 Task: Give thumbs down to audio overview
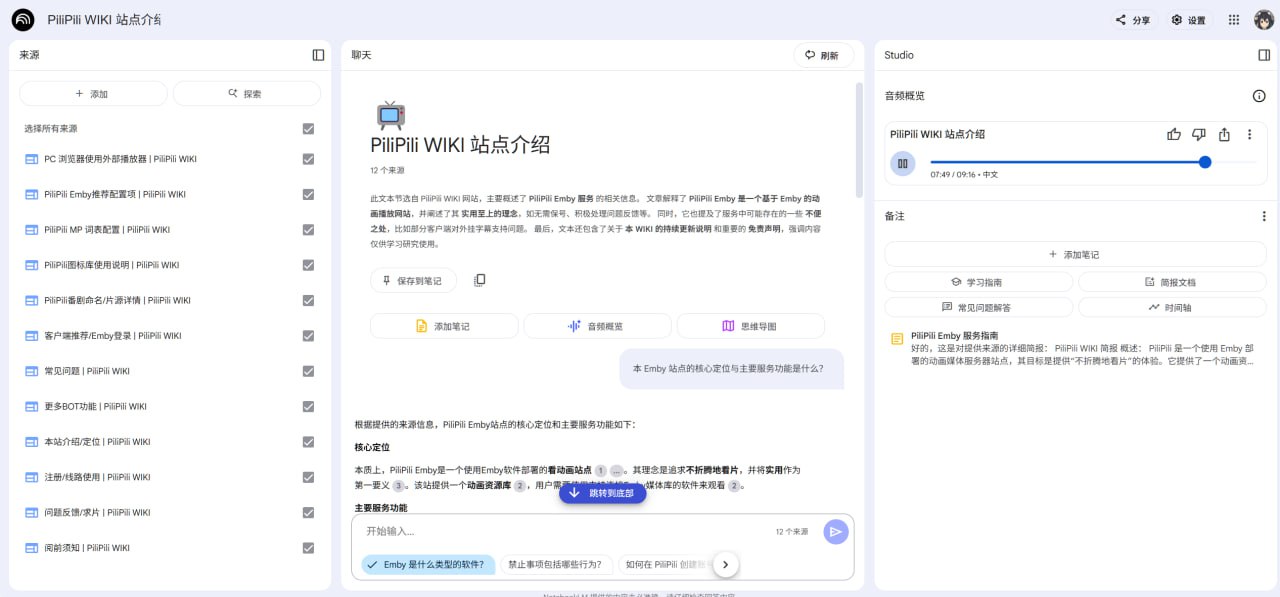pos(1199,134)
